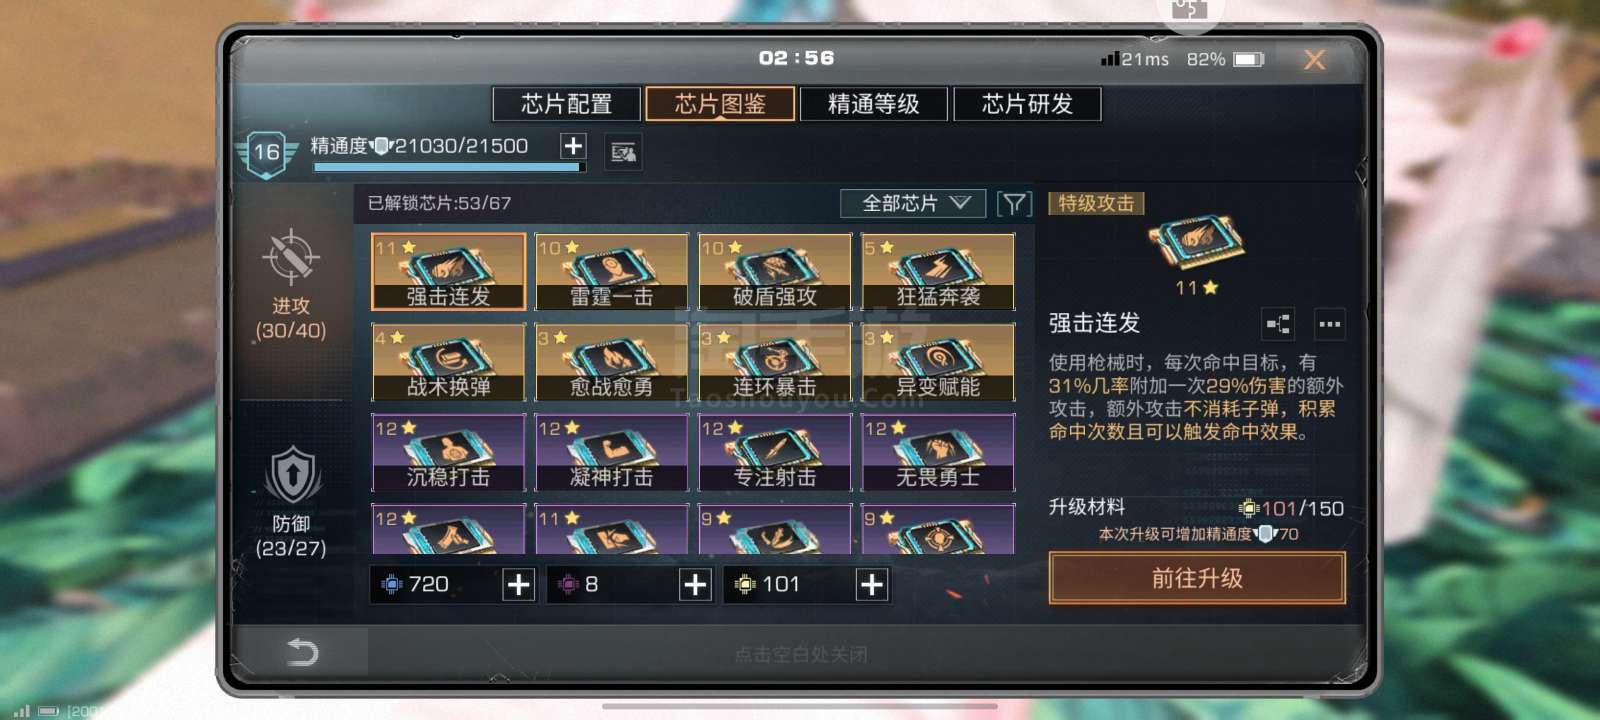Click the 精通度 progress bar
This screenshot has width=1600, height=720.
pyautogui.click(x=448, y=168)
